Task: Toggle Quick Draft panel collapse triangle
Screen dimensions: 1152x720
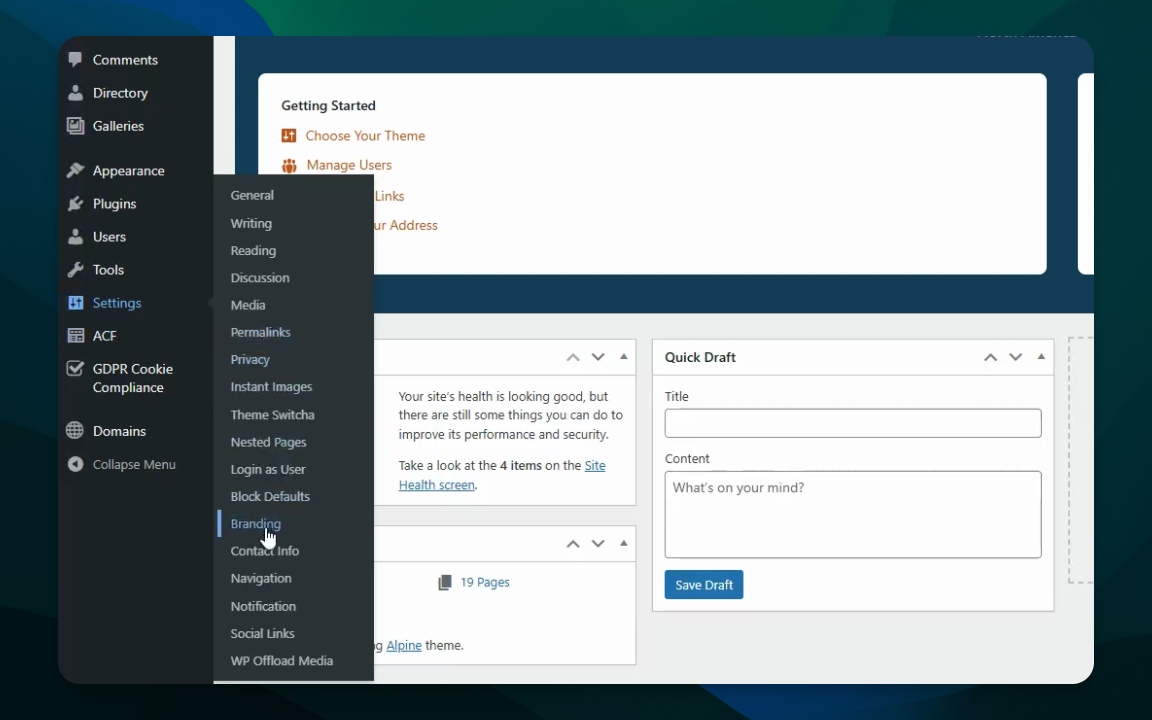Action: click(1041, 356)
